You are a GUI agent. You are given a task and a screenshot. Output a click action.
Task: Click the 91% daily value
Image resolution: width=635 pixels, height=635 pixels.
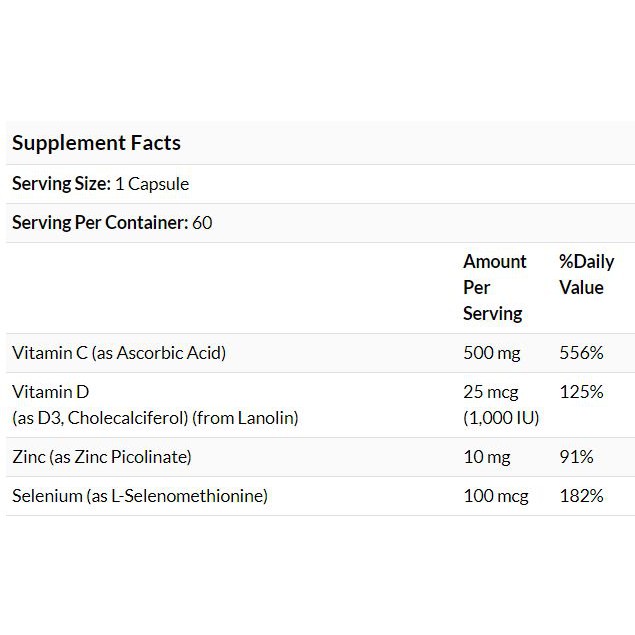(576, 457)
